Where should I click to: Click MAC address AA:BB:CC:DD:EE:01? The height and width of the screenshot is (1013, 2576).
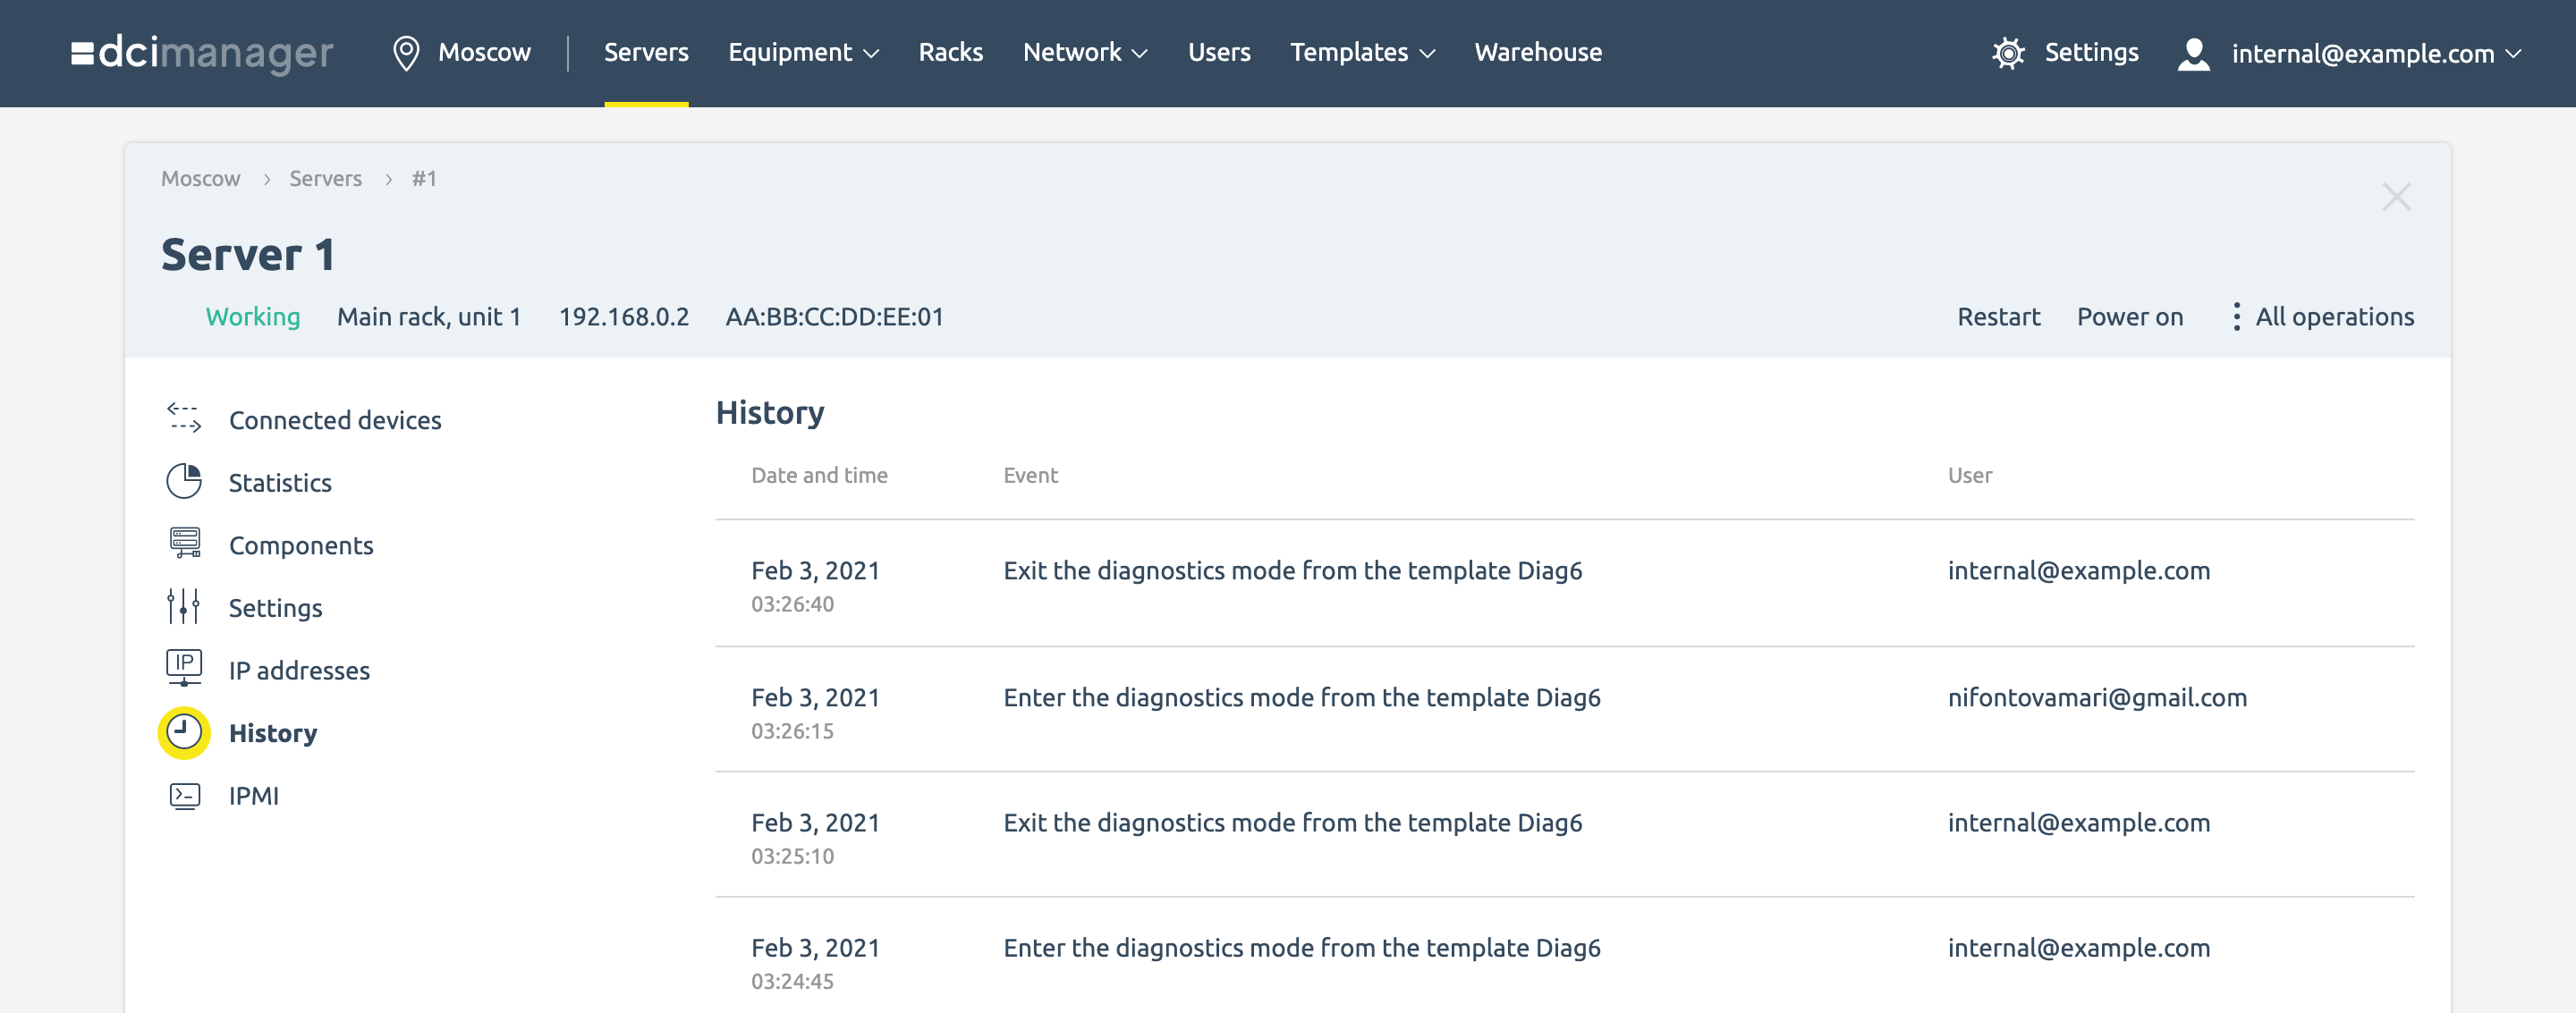[834, 317]
